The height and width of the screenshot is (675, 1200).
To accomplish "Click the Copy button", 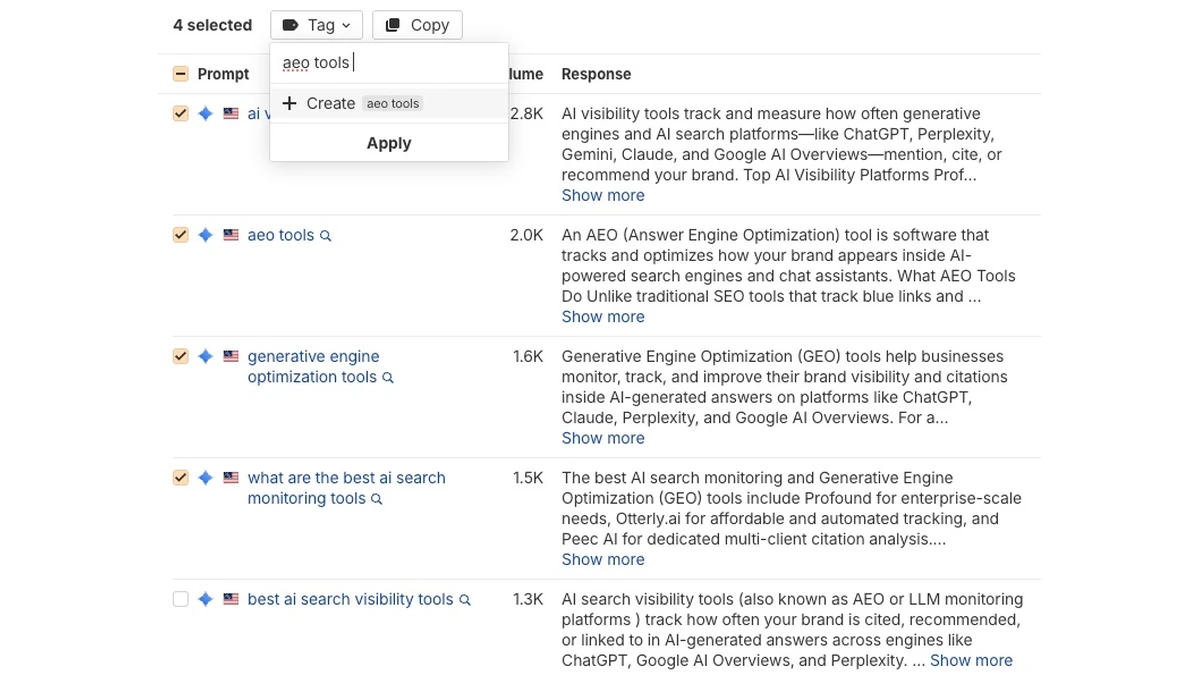I will (x=417, y=25).
